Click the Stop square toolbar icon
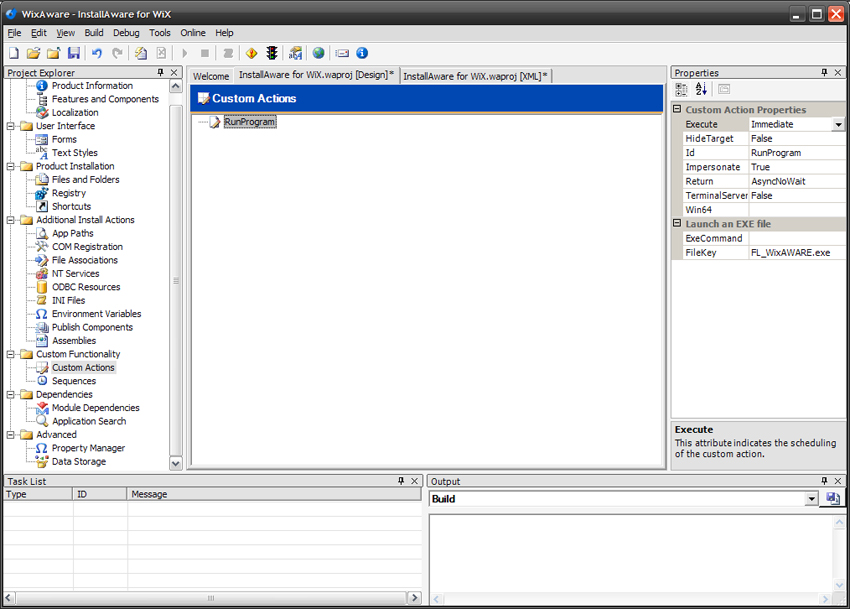 [x=205, y=53]
